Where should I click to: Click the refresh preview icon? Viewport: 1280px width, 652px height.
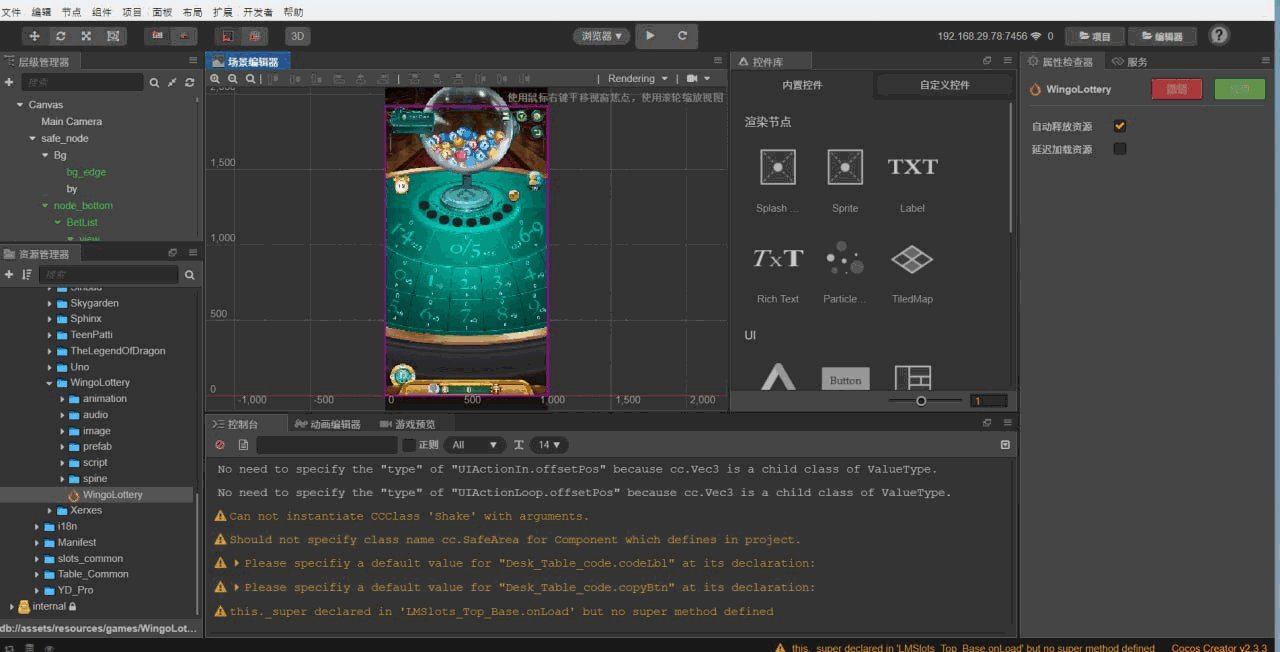coord(682,36)
